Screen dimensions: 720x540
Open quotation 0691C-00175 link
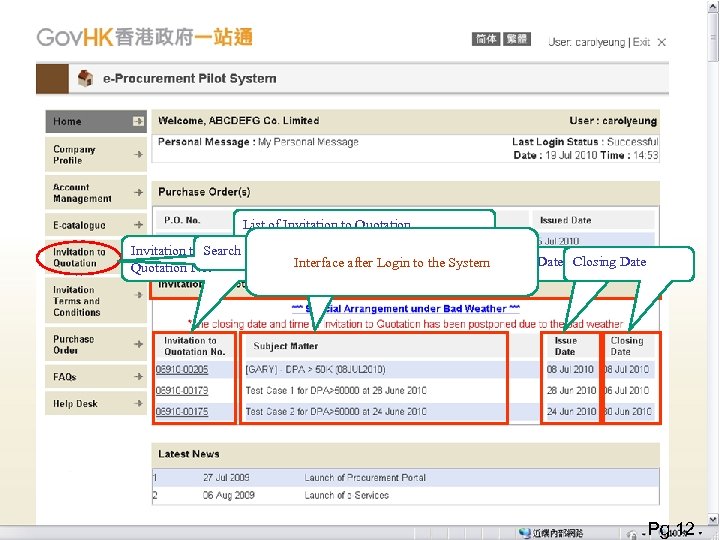(182, 411)
